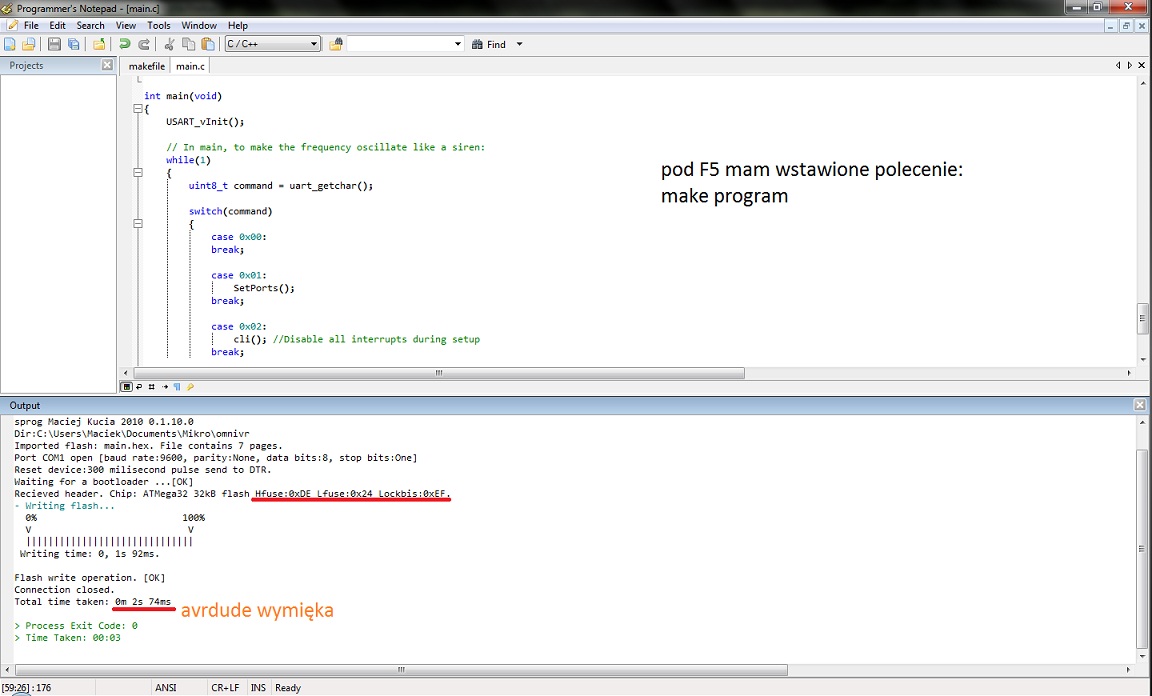Expand the Find button dropdown arrow
The image size is (1152, 696).
(519, 44)
